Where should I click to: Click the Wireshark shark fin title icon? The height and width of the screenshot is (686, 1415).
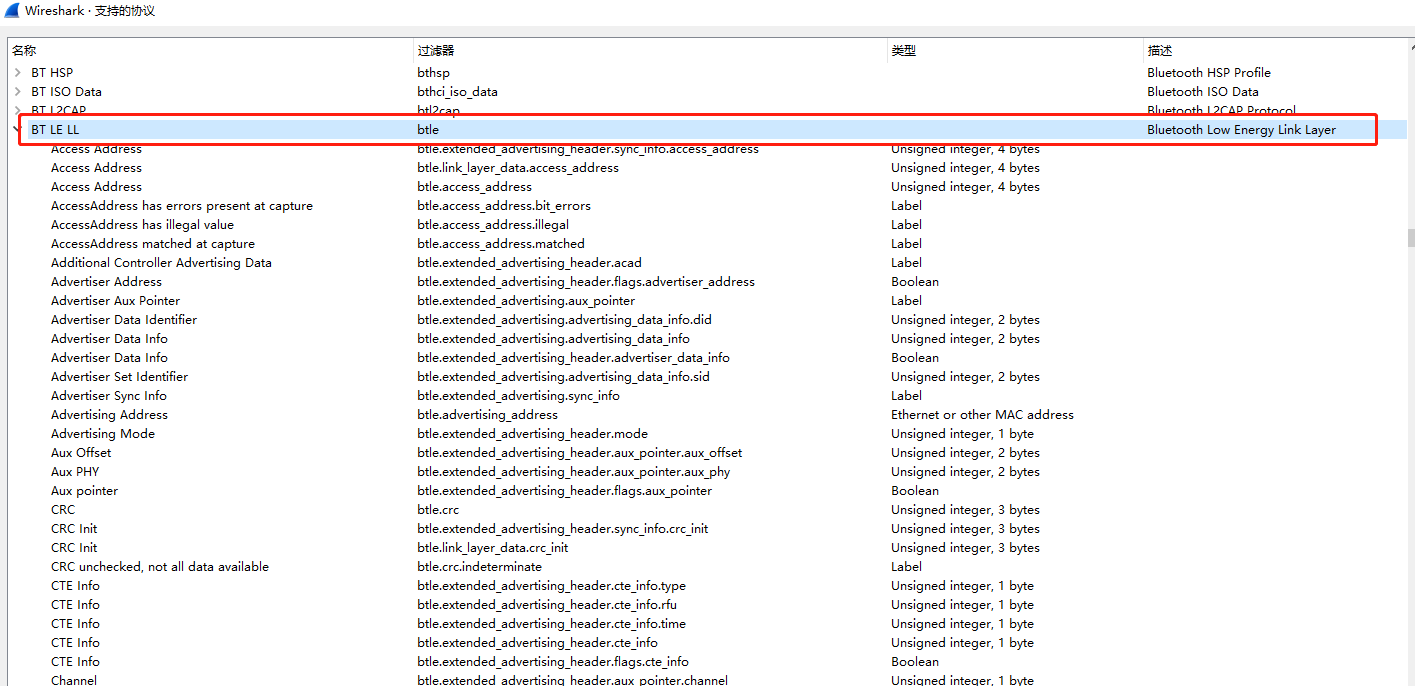pyautogui.click(x=12, y=11)
